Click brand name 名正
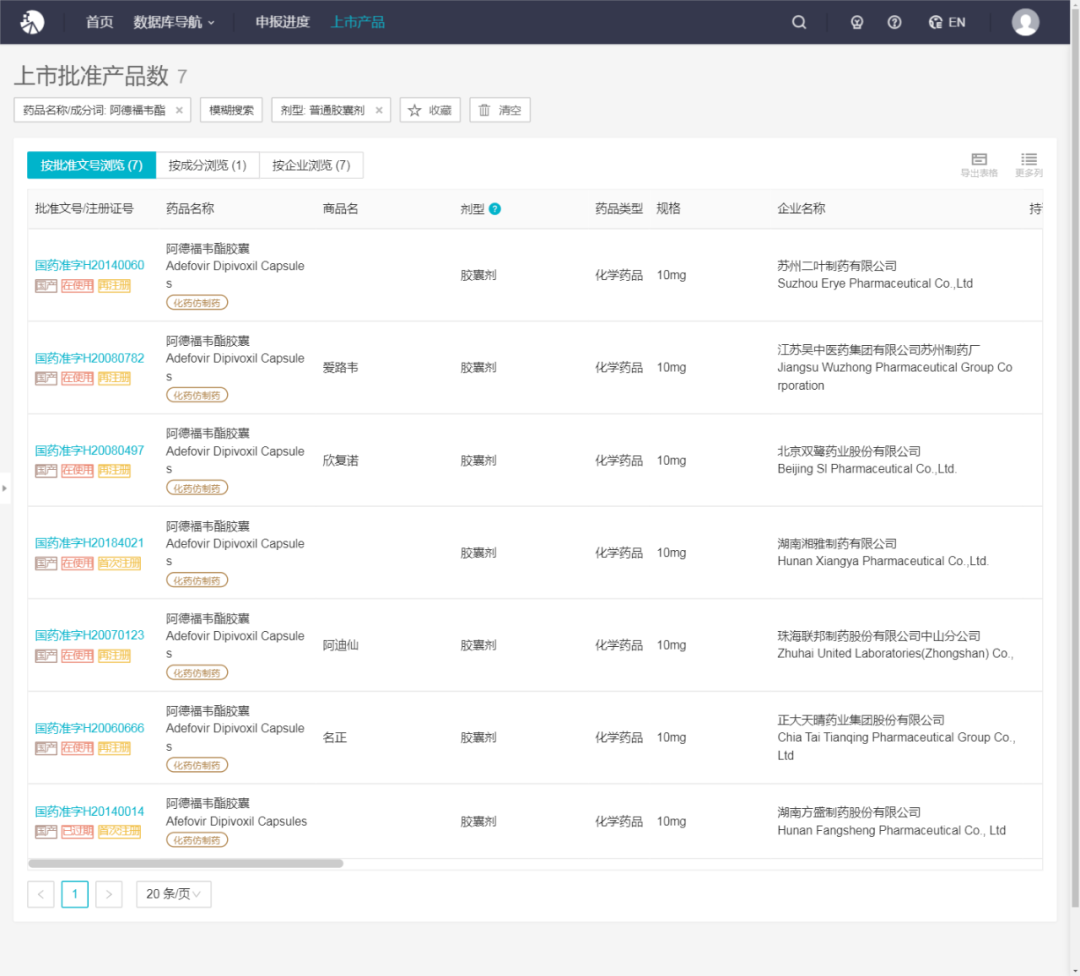 [335, 738]
